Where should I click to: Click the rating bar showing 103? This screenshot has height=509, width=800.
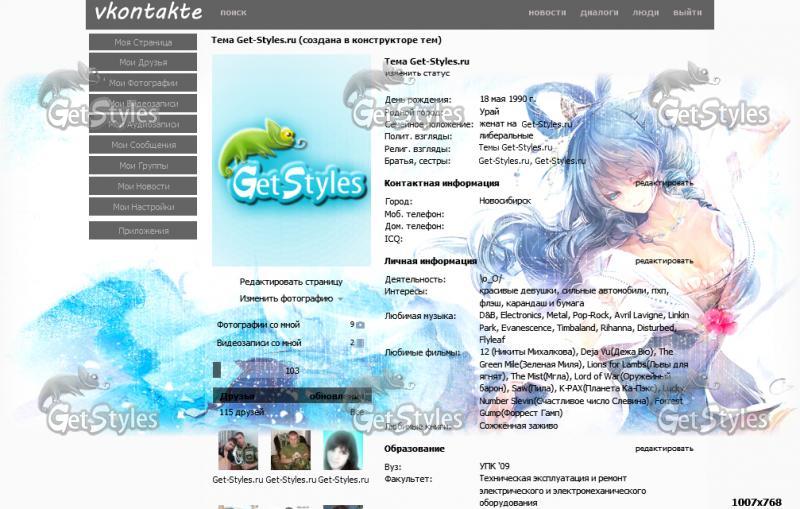pyautogui.click(x=291, y=370)
